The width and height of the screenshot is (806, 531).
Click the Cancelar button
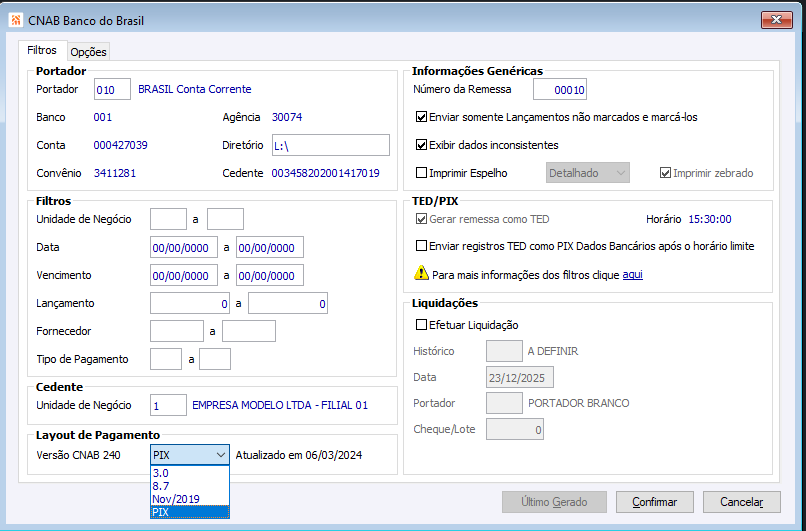coord(741,502)
